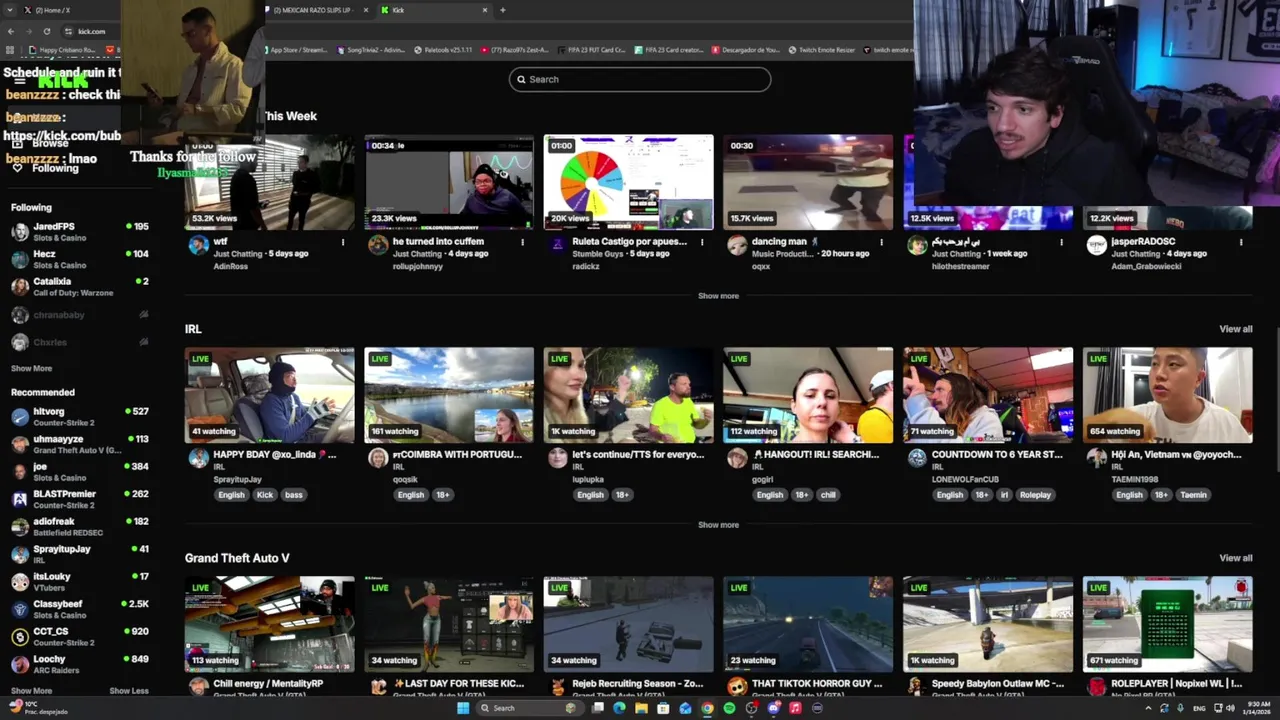Open File Explorer from the taskbar
Screen dimensions: 1280x720
(641, 708)
